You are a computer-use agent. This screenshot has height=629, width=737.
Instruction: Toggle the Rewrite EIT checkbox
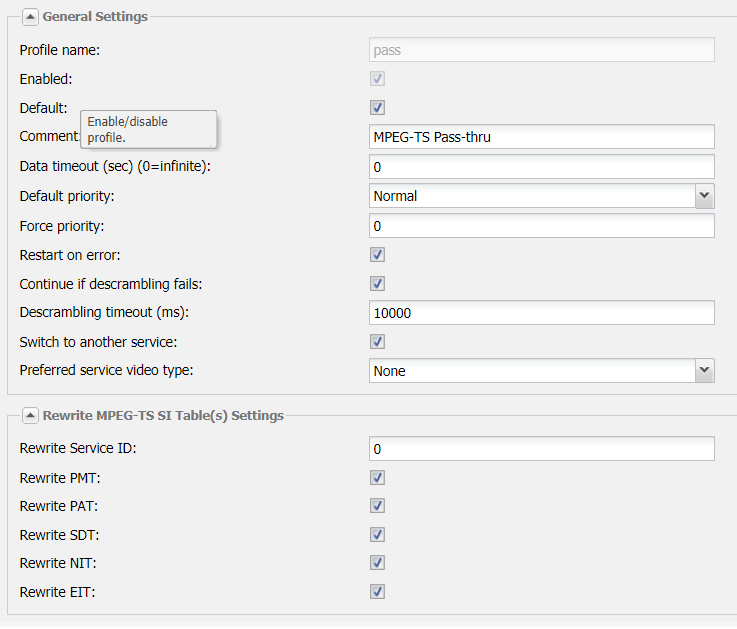pyautogui.click(x=377, y=592)
